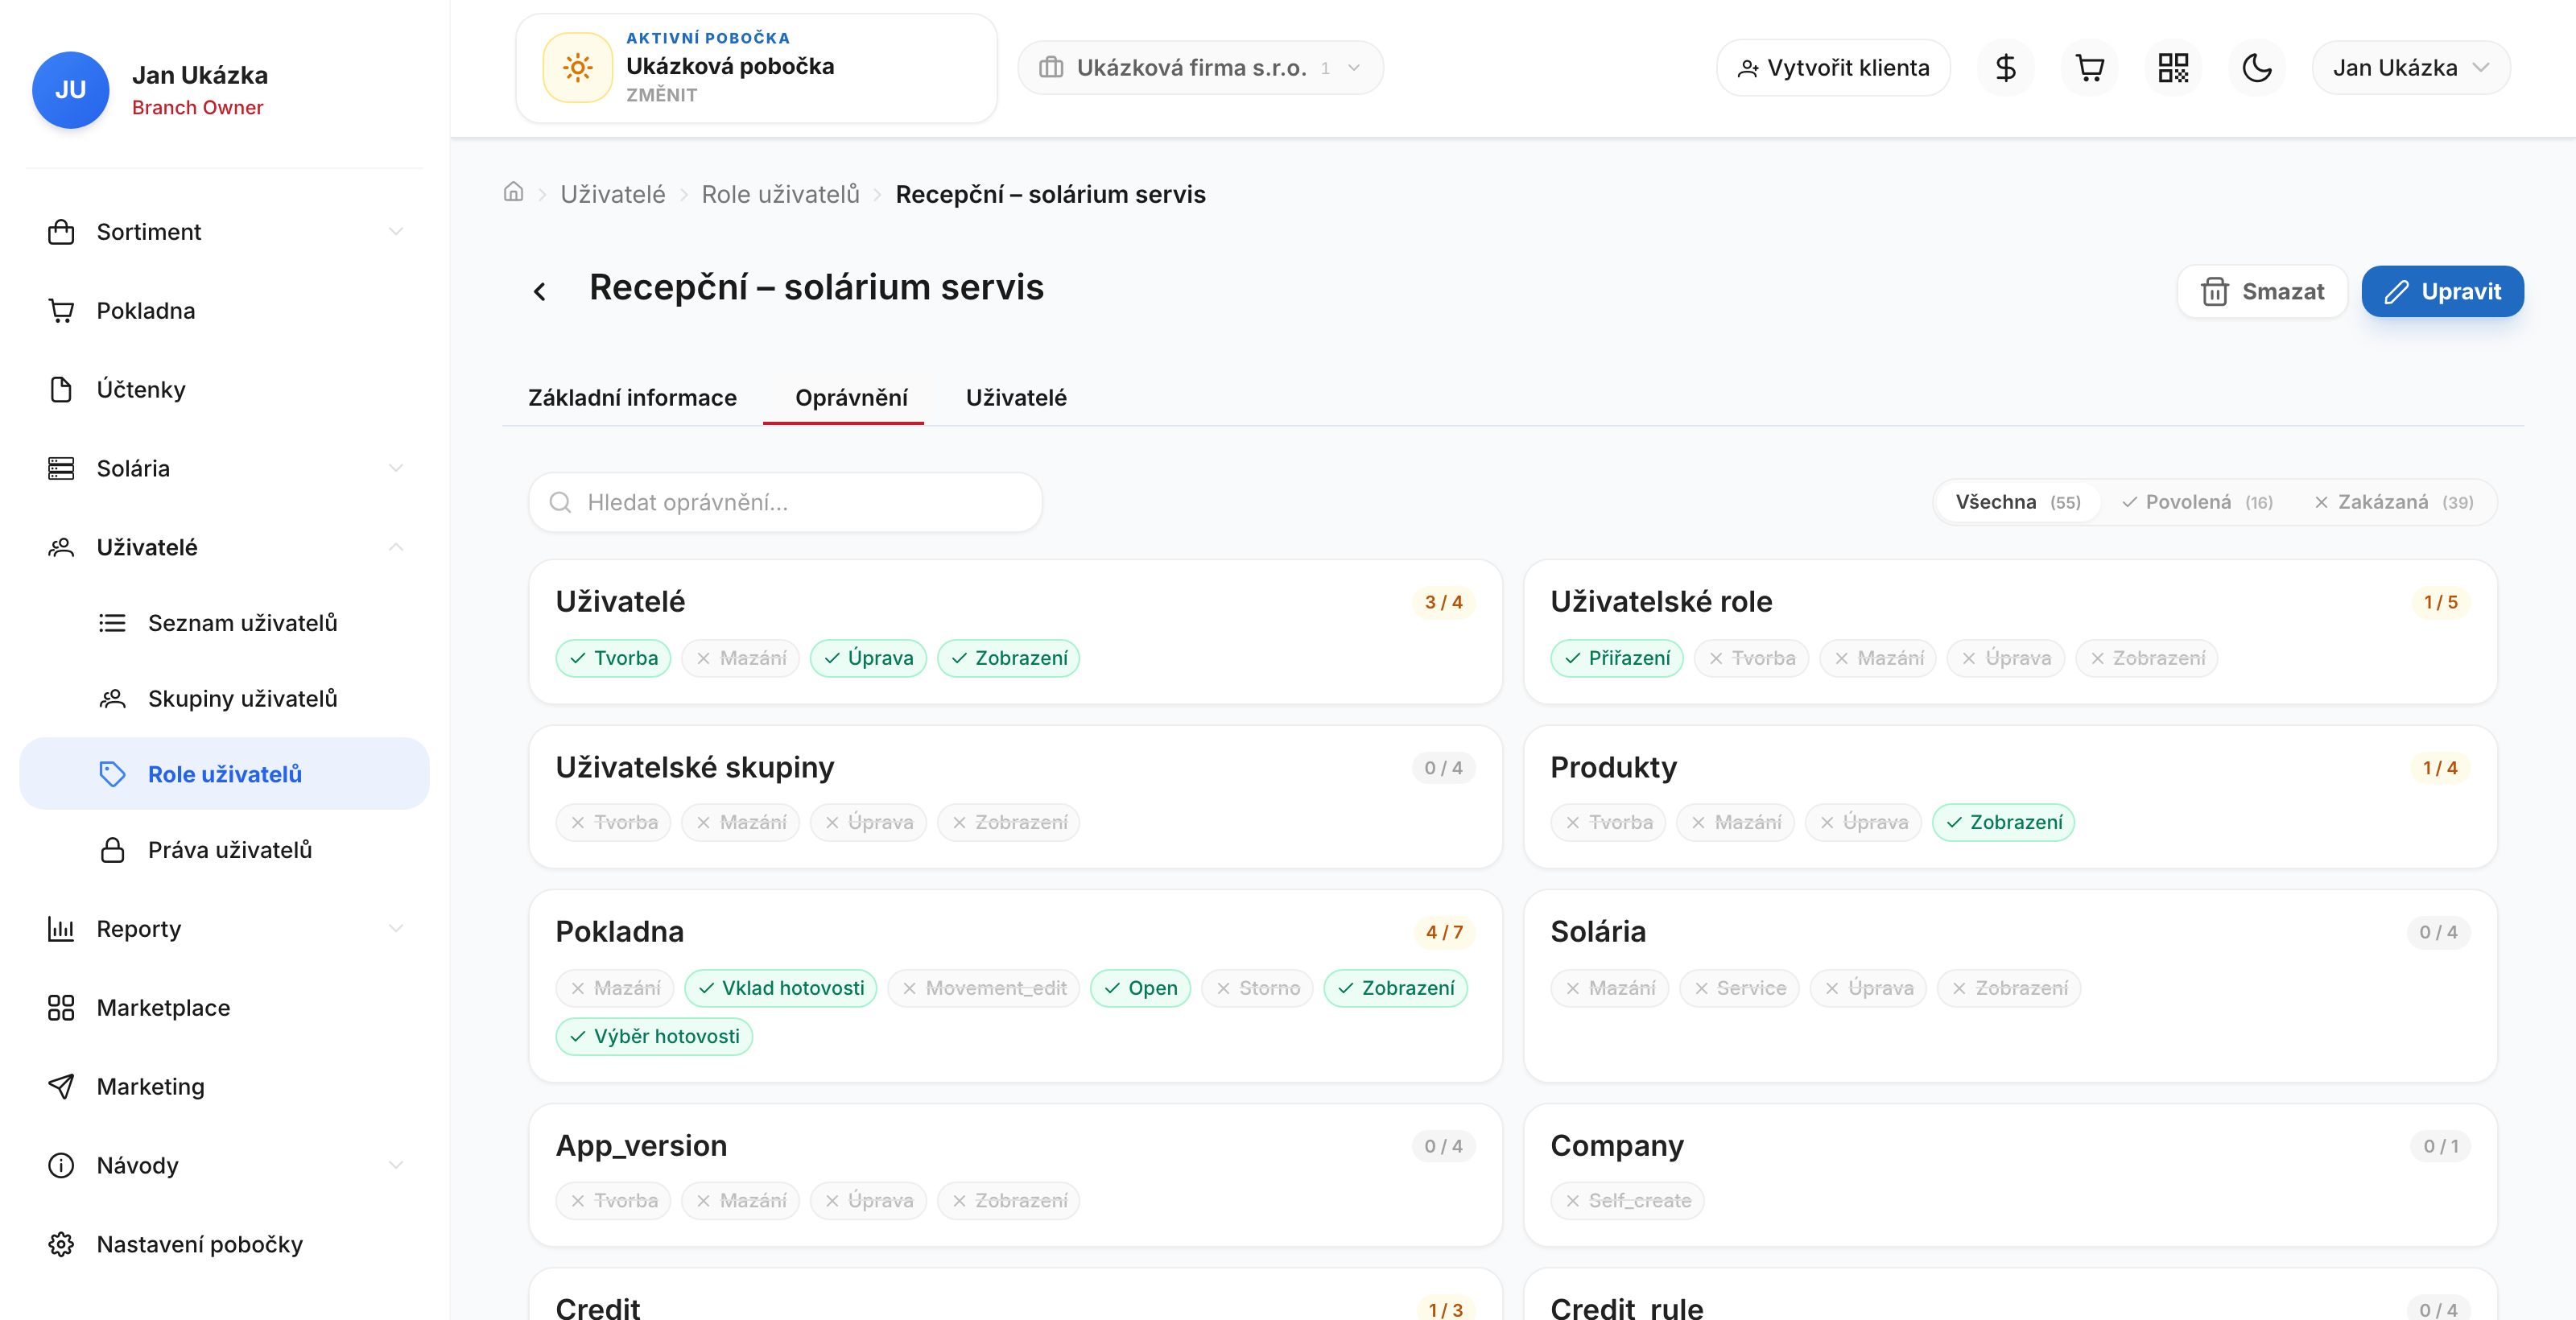Screen dimensions: 2576x1320
Task: Click the dollar sign icon in header
Action: (2005, 68)
